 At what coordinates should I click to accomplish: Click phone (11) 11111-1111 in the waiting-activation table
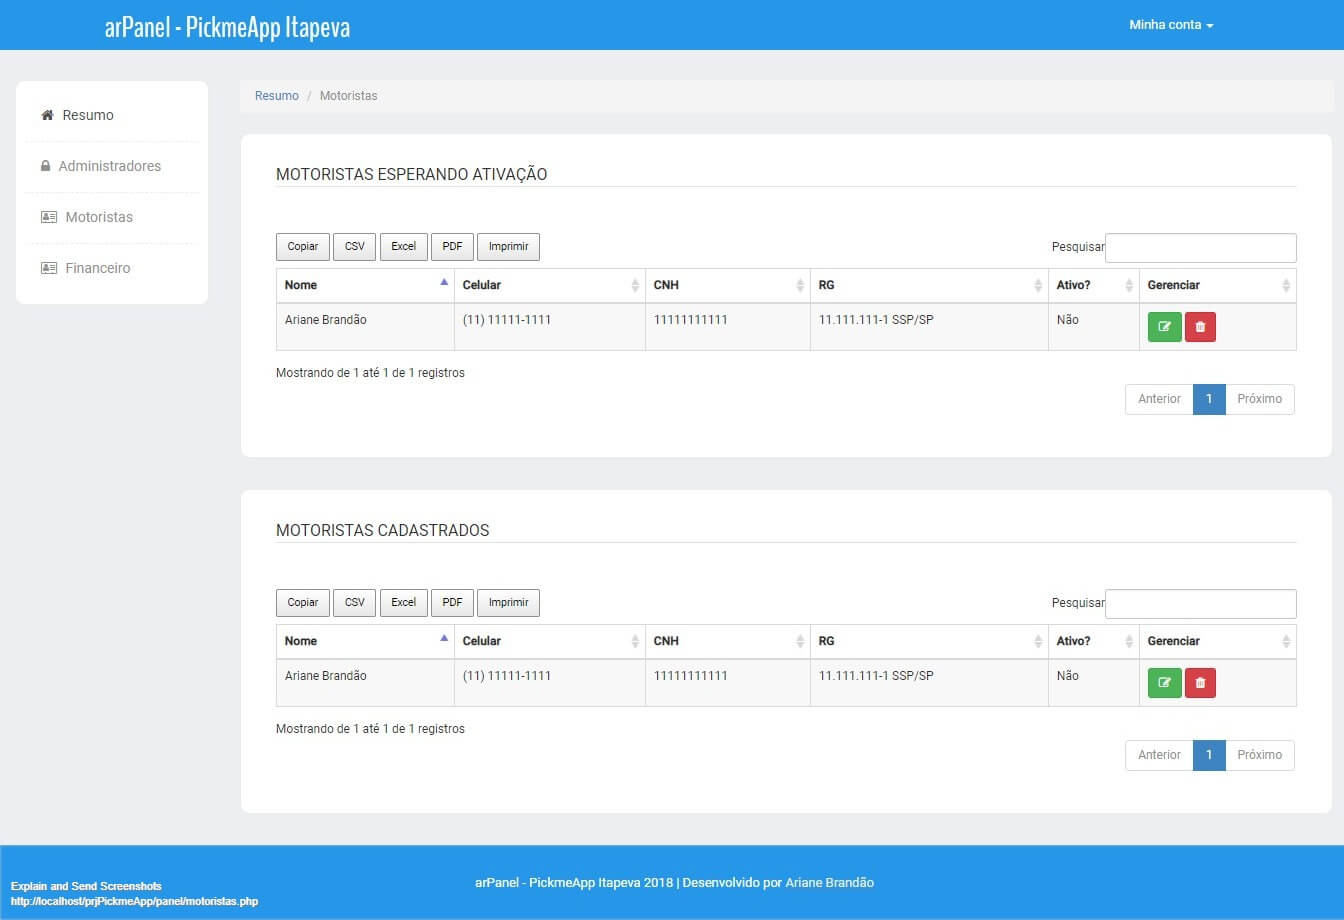tap(507, 320)
